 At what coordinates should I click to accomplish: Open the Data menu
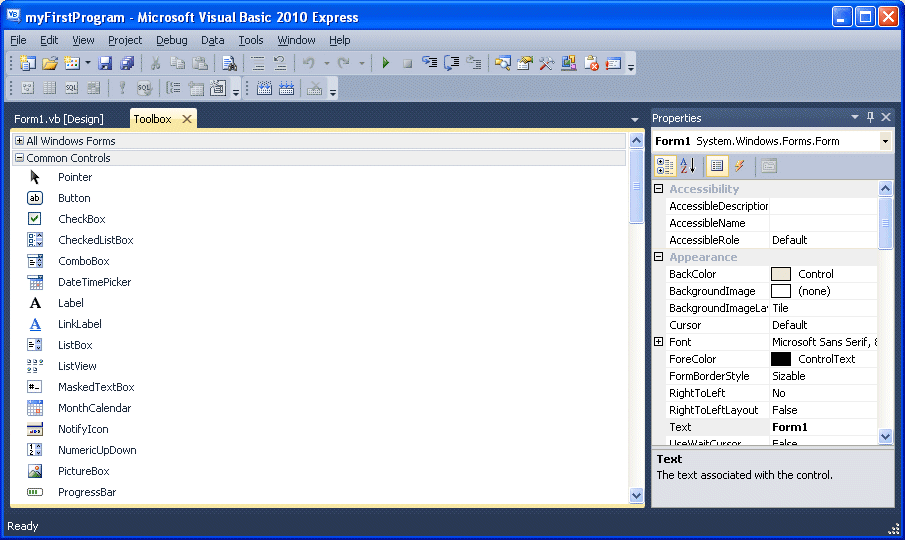tap(212, 40)
